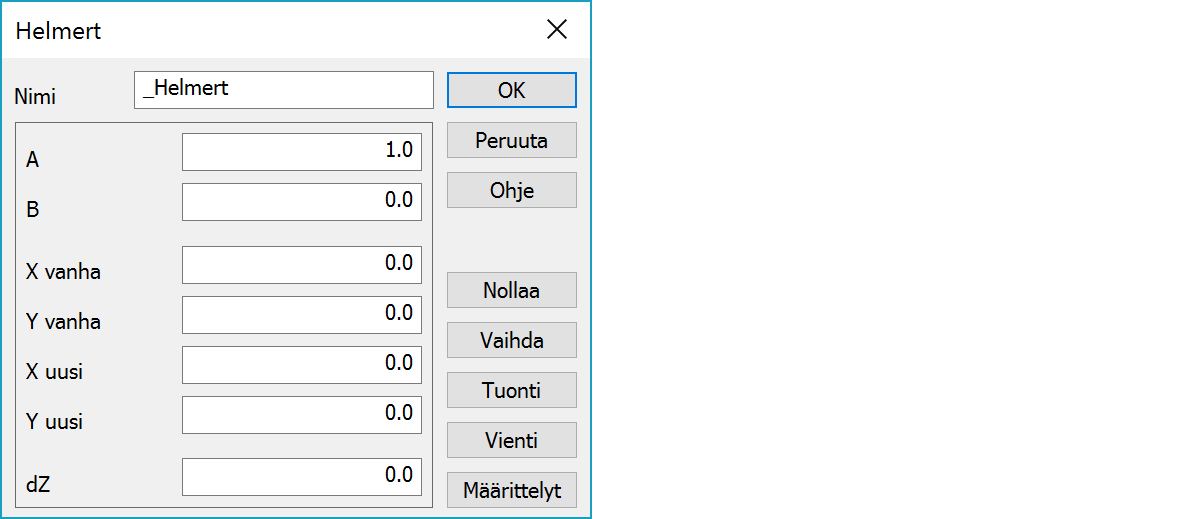Click the Helmert title bar text

click(x=58, y=31)
